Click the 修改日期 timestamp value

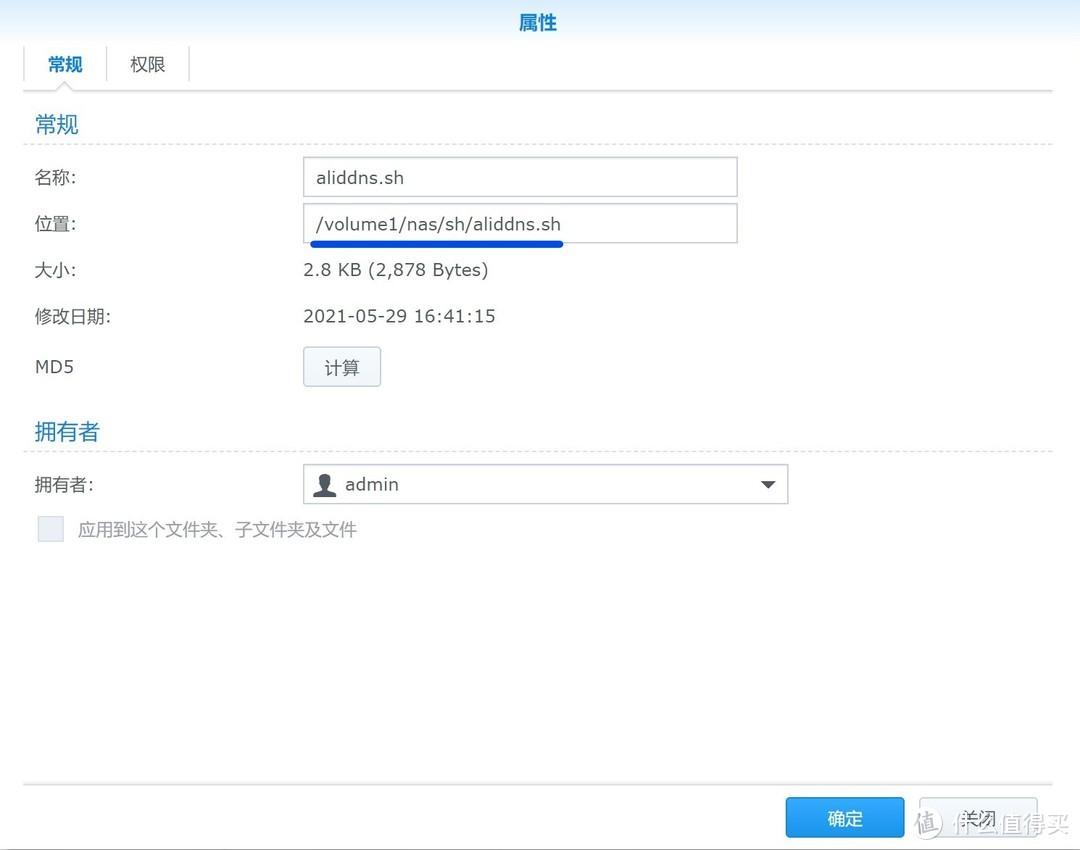pyautogui.click(x=397, y=316)
